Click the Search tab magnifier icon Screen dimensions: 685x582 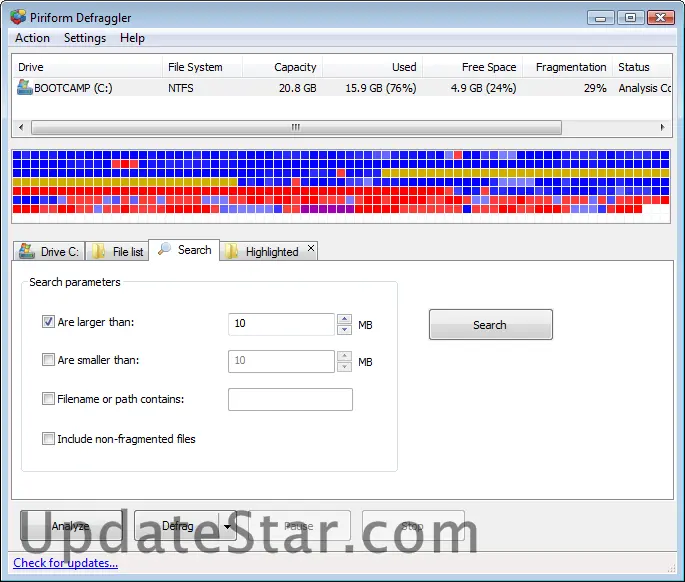tap(164, 249)
